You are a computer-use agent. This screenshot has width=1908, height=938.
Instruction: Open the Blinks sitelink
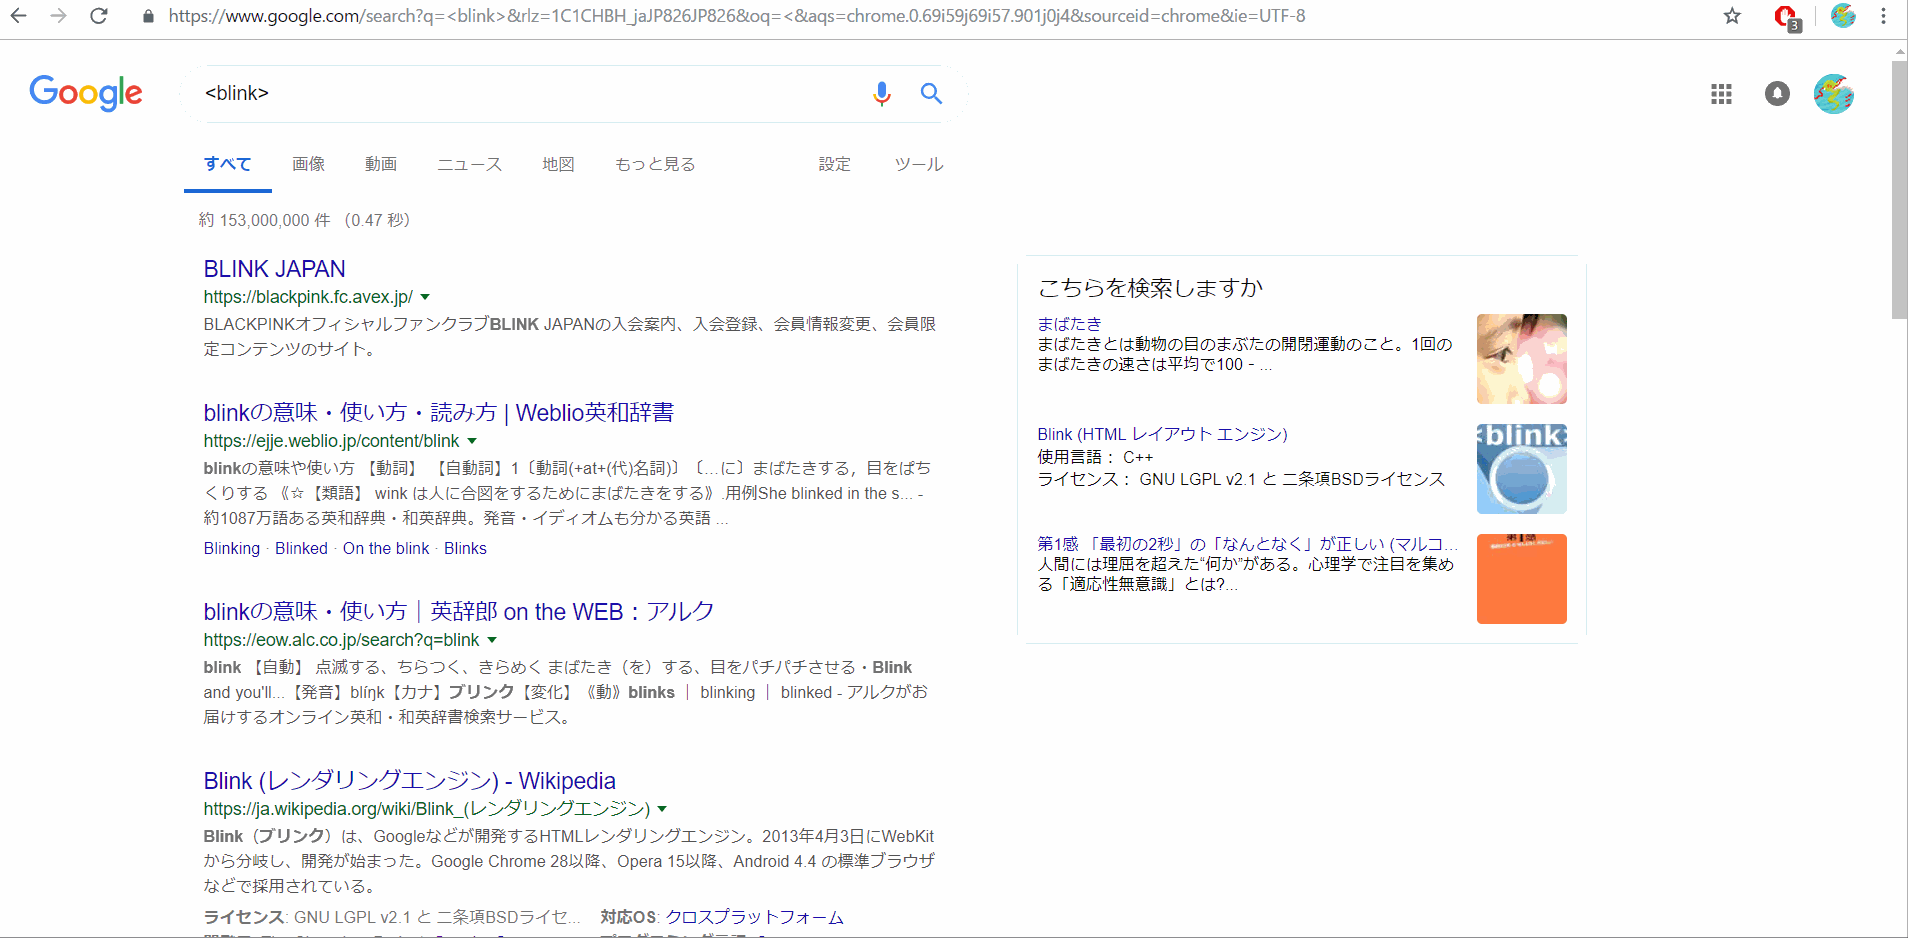pos(465,548)
